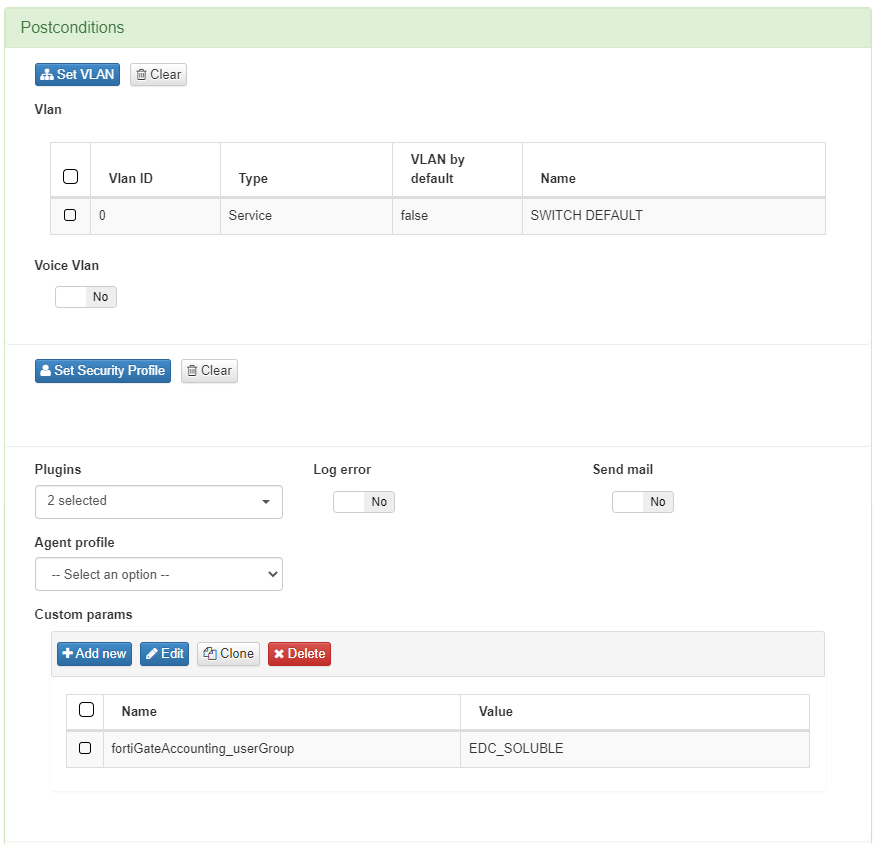
Task: Open the Agent profile dropdown
Action: (159, 575)
